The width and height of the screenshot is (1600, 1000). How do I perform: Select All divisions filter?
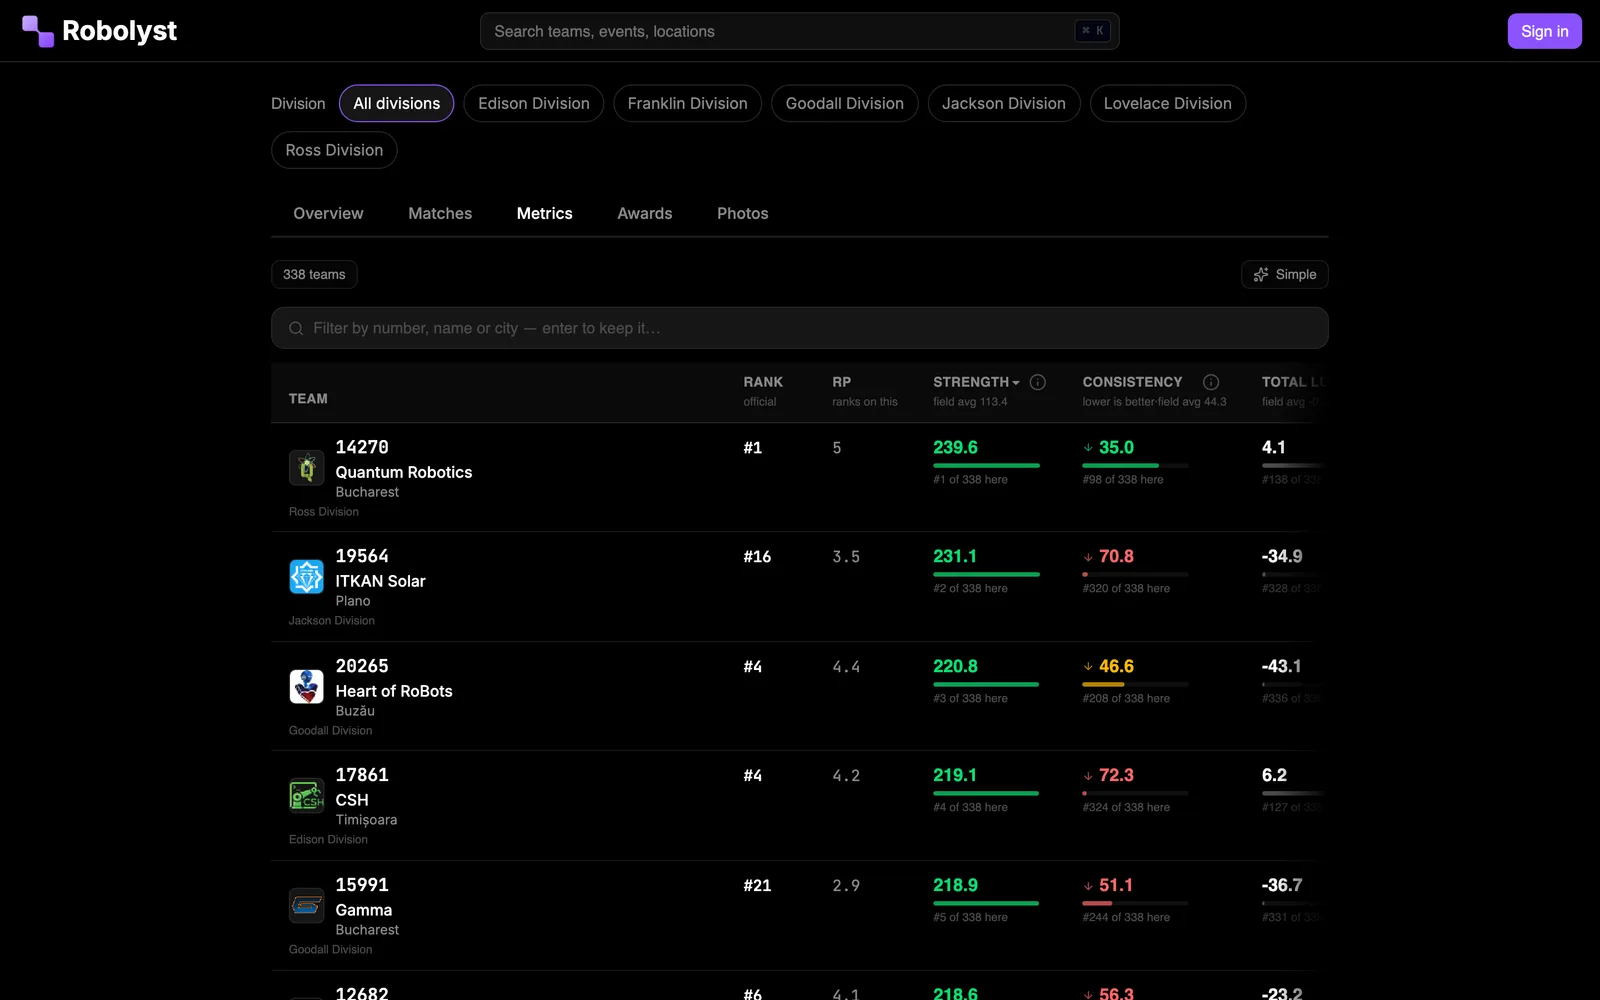tap(397, 103)
